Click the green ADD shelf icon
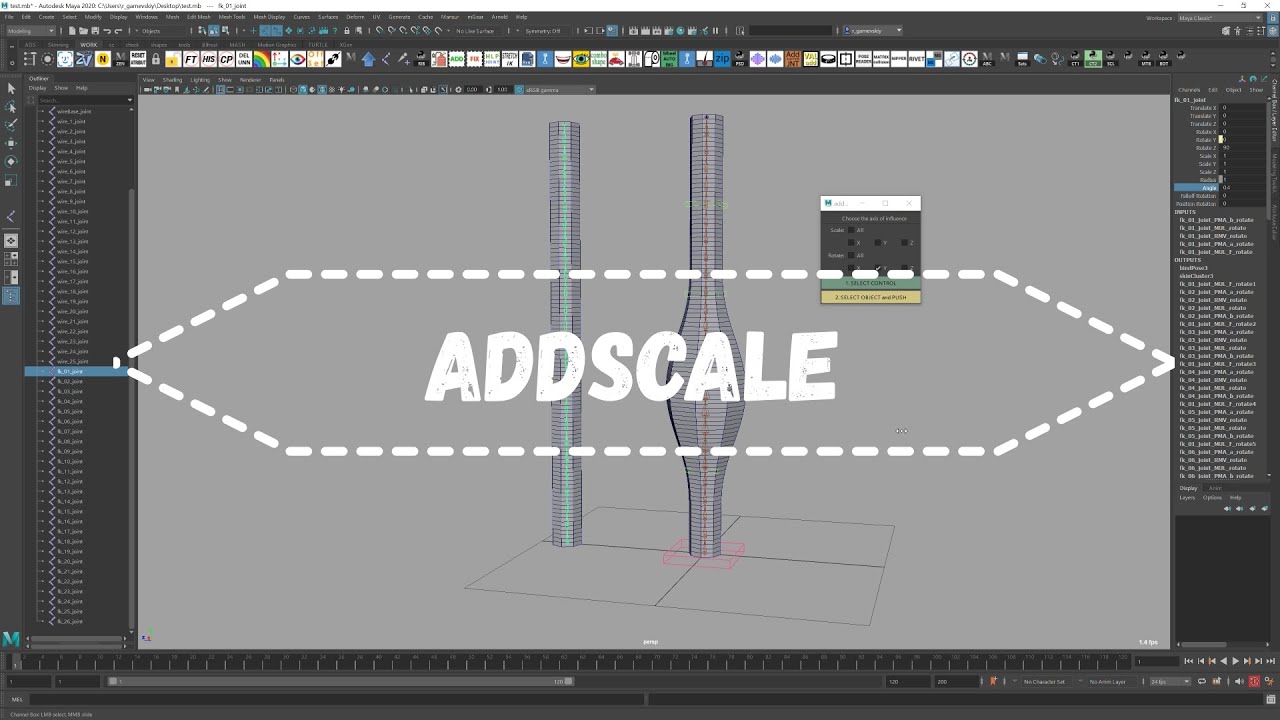The image size is (1280, 720). click(456, 59)
